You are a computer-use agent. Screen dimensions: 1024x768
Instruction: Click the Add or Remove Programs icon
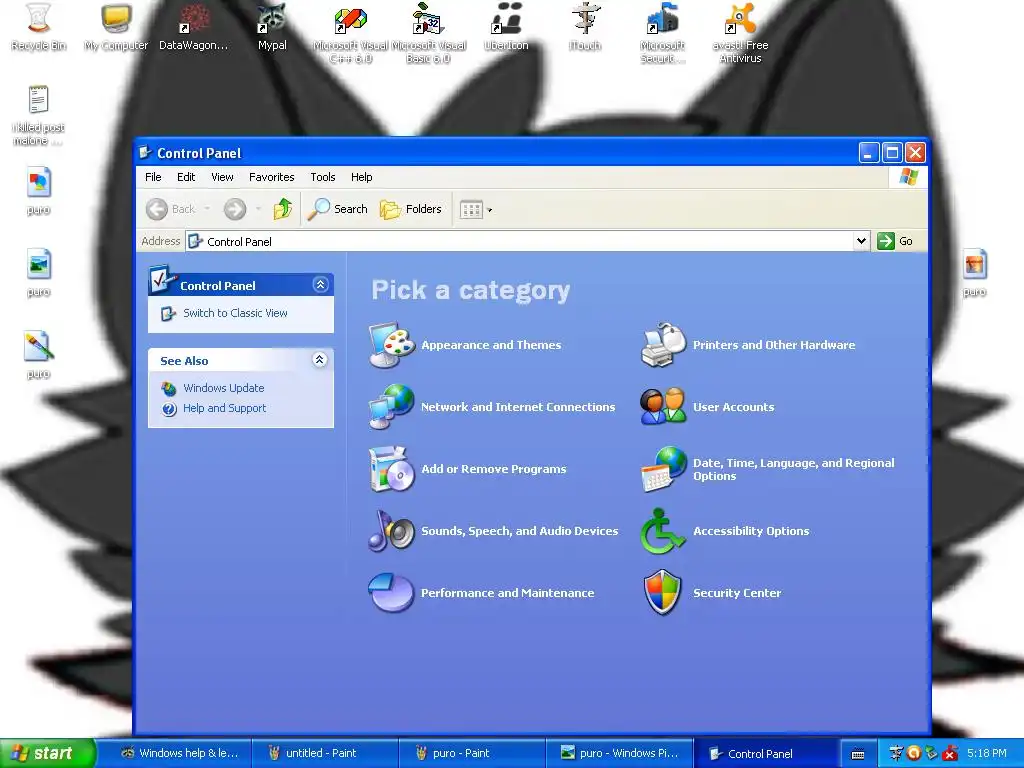click(392, 469)
